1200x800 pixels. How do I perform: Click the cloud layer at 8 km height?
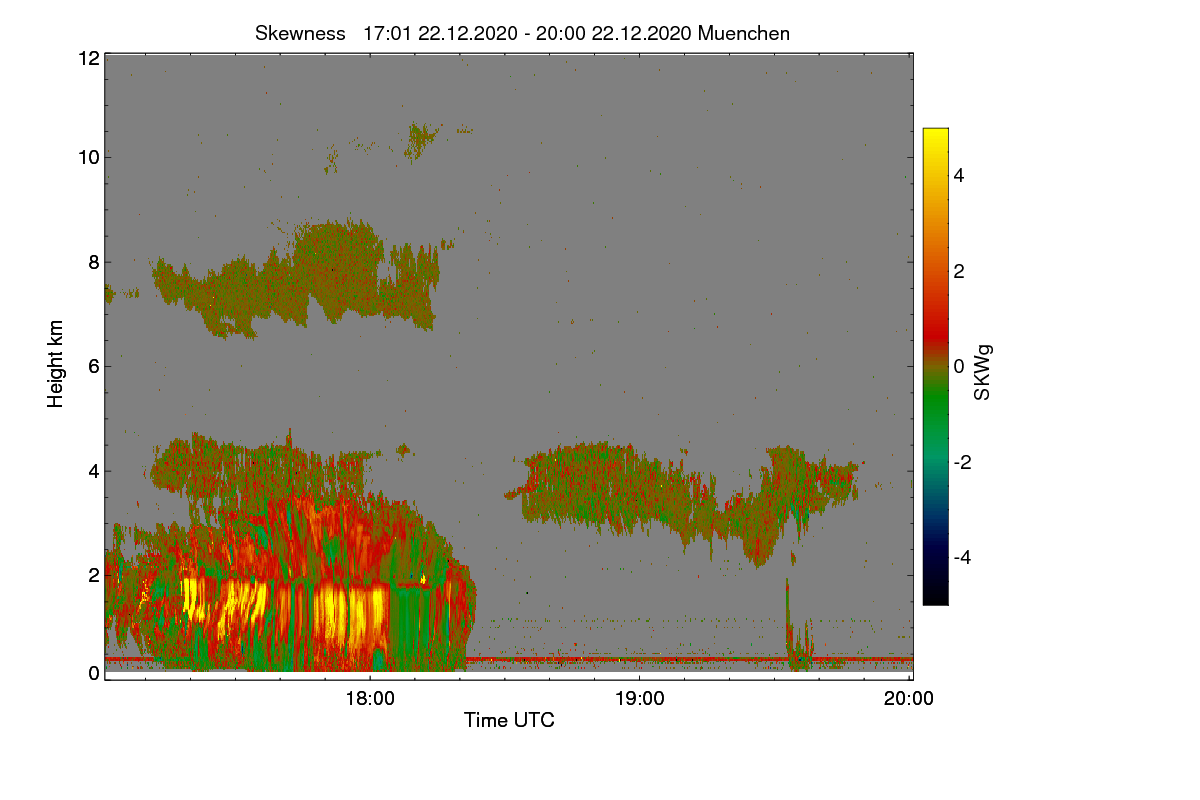[300, 280]
